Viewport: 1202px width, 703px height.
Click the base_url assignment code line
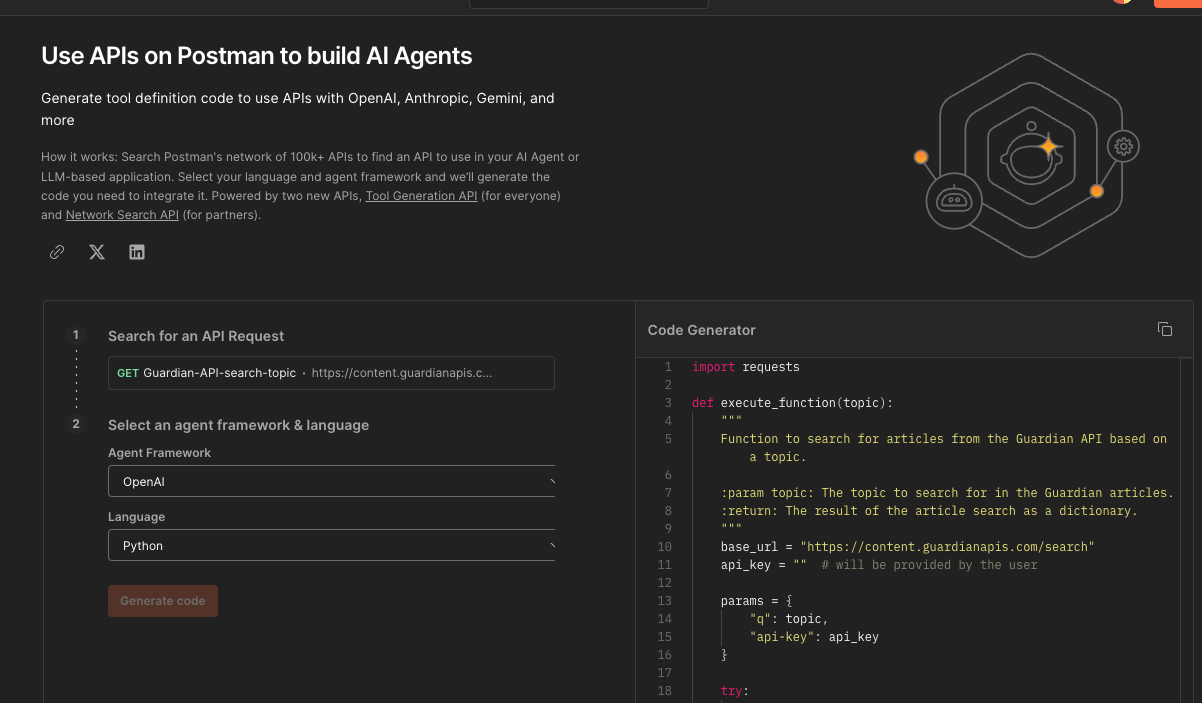click(908, 547)
